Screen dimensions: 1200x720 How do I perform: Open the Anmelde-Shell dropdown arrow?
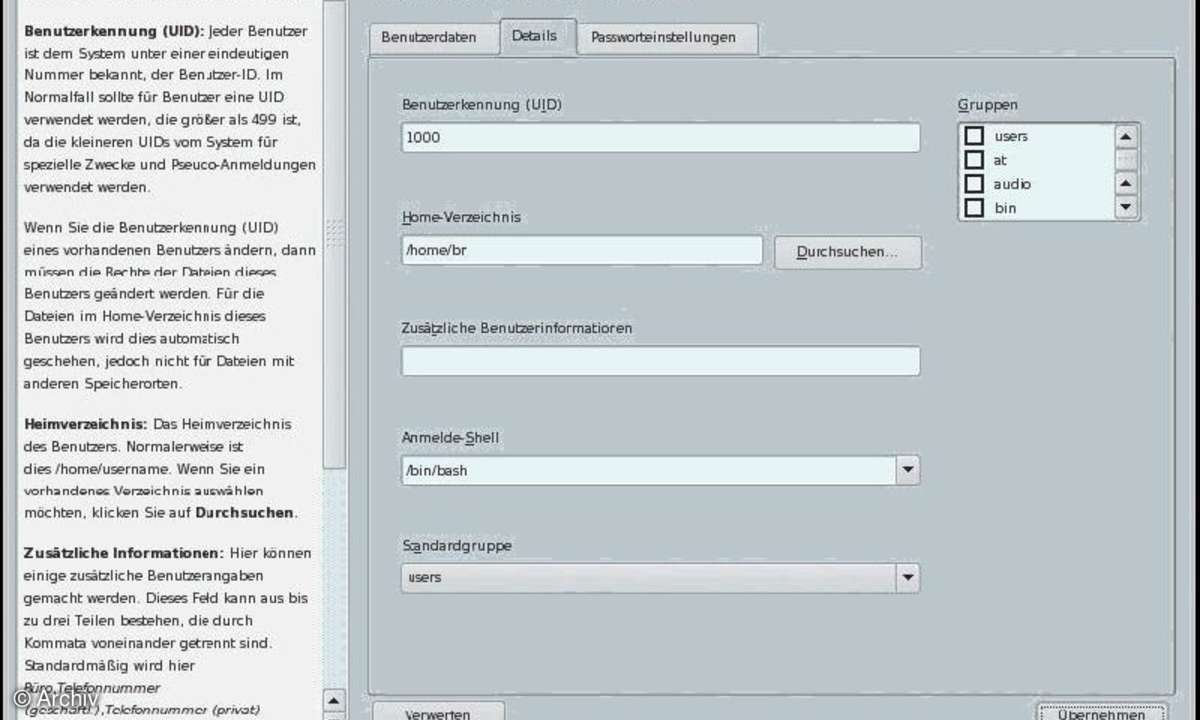(907, 469)
